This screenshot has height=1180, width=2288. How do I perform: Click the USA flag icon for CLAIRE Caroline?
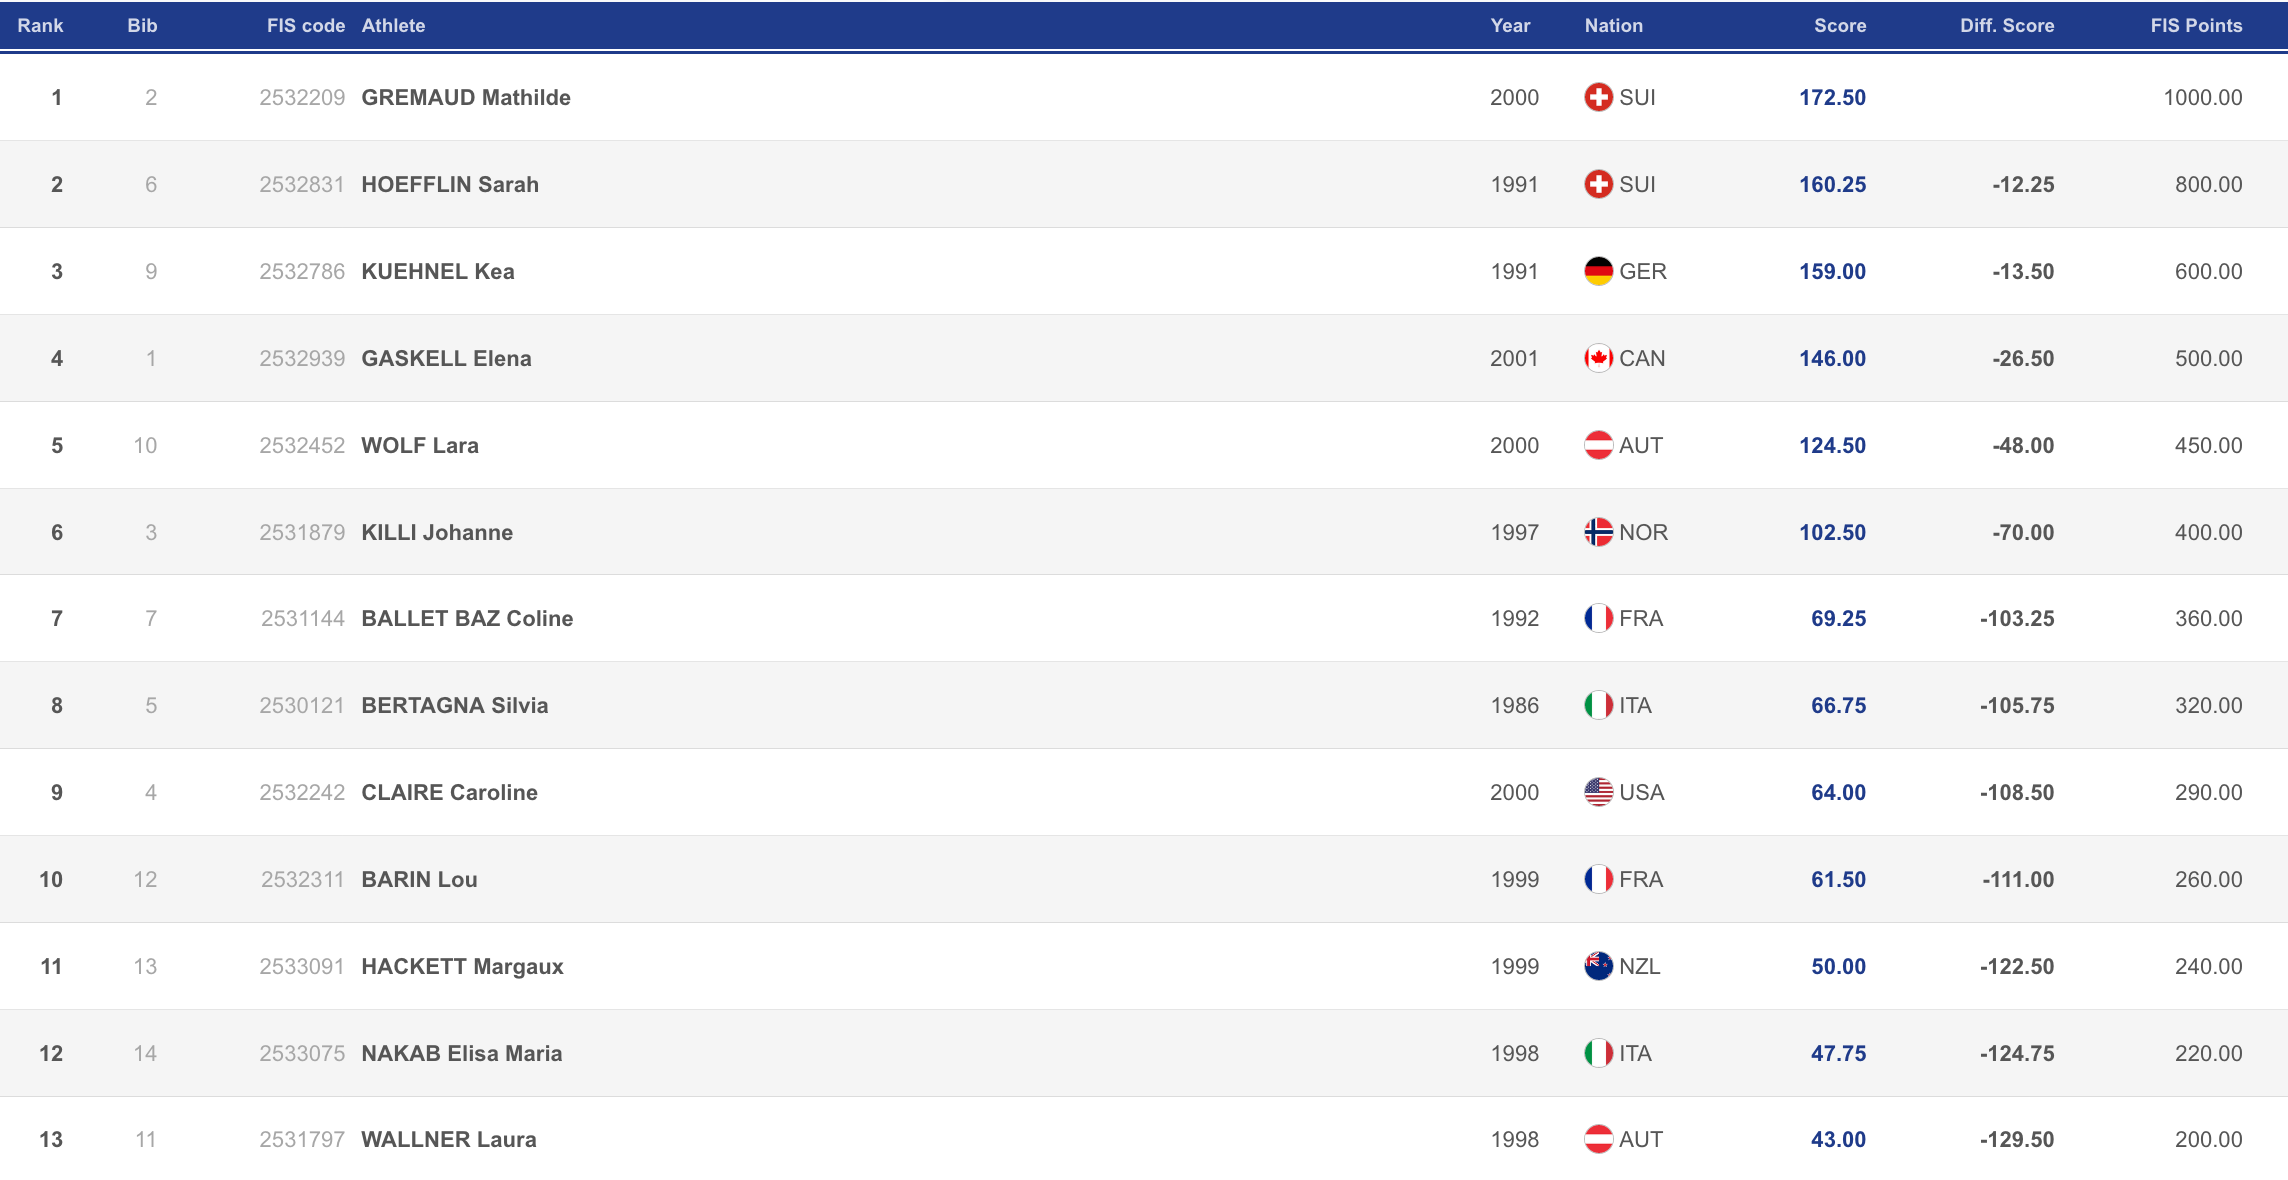click(1598, 792)
